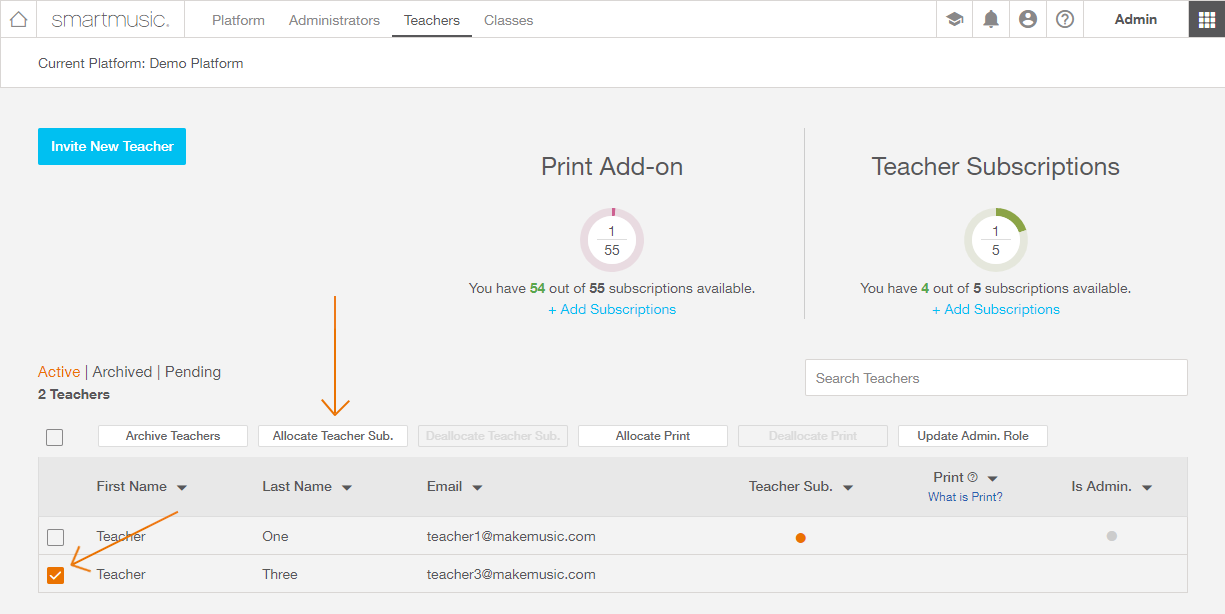The height and width of the screenshot is (614, 1225).
Task: Add Subscriptions under Teacher Subscriptions
Action: (x=996, y=309)
